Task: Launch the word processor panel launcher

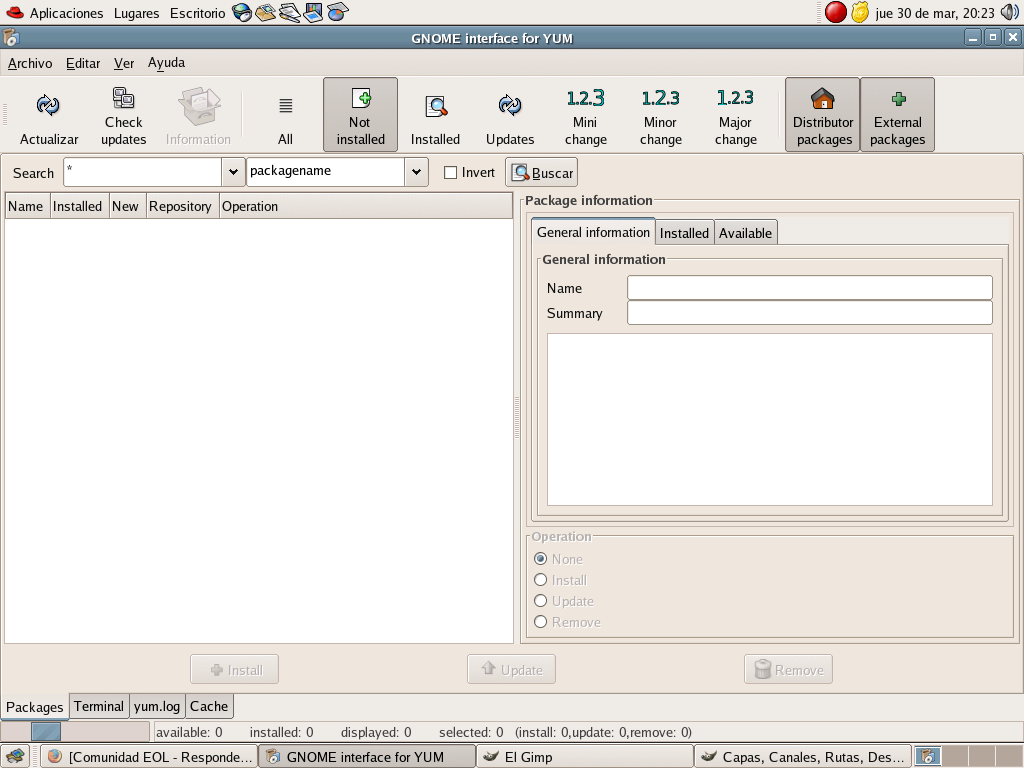Action: [x=289, y=12]
